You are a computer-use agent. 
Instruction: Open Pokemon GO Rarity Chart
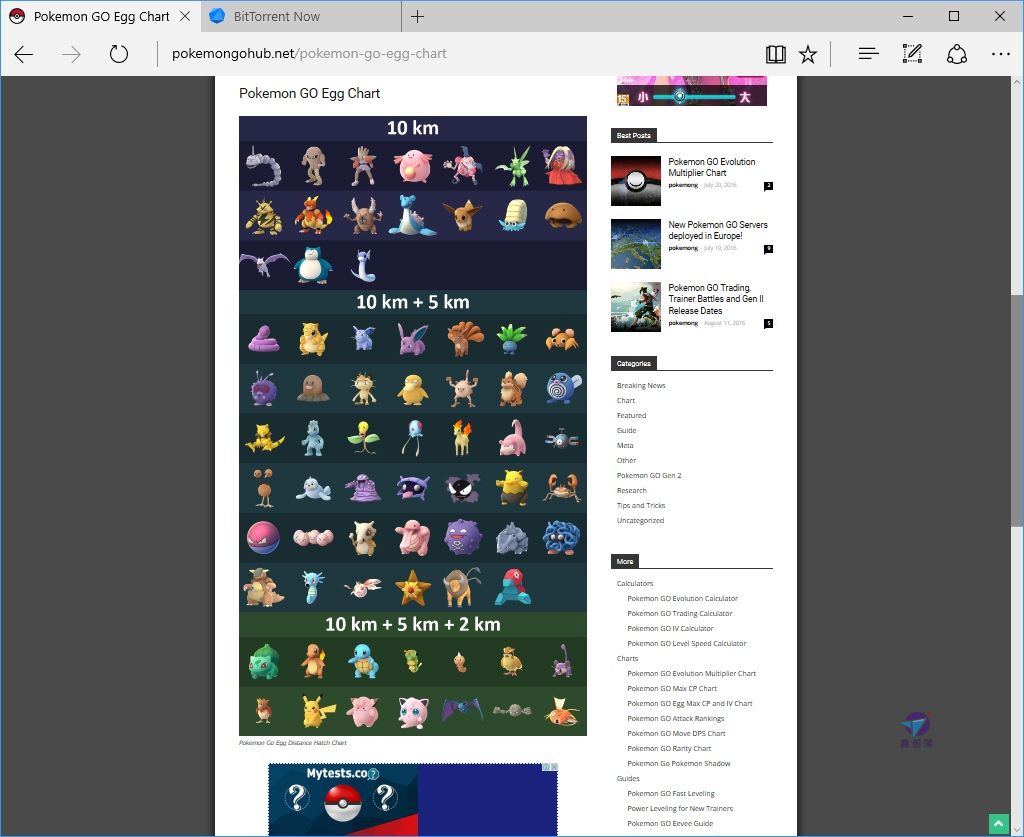(669, 748)
